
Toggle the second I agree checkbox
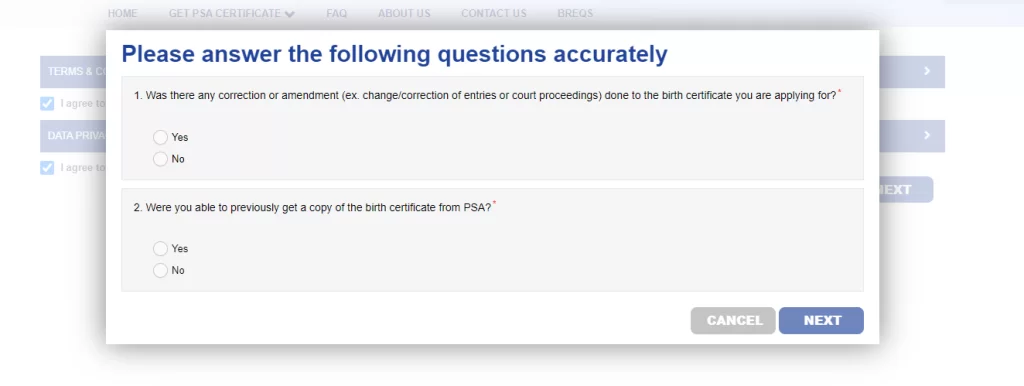[47, 168]
